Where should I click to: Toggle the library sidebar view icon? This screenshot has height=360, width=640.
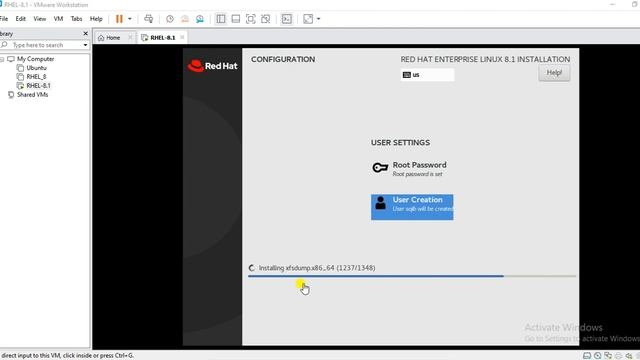221,19
